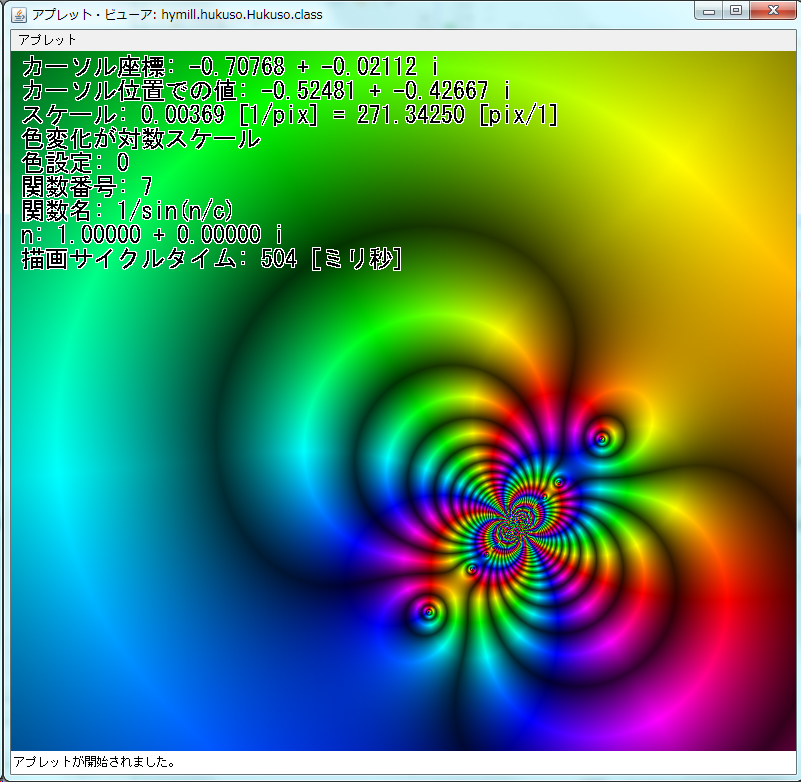Image resolution: width=801 pixels, height=782 pixels.
Task: Close the applet viewer window
Action: click(773, 11)
